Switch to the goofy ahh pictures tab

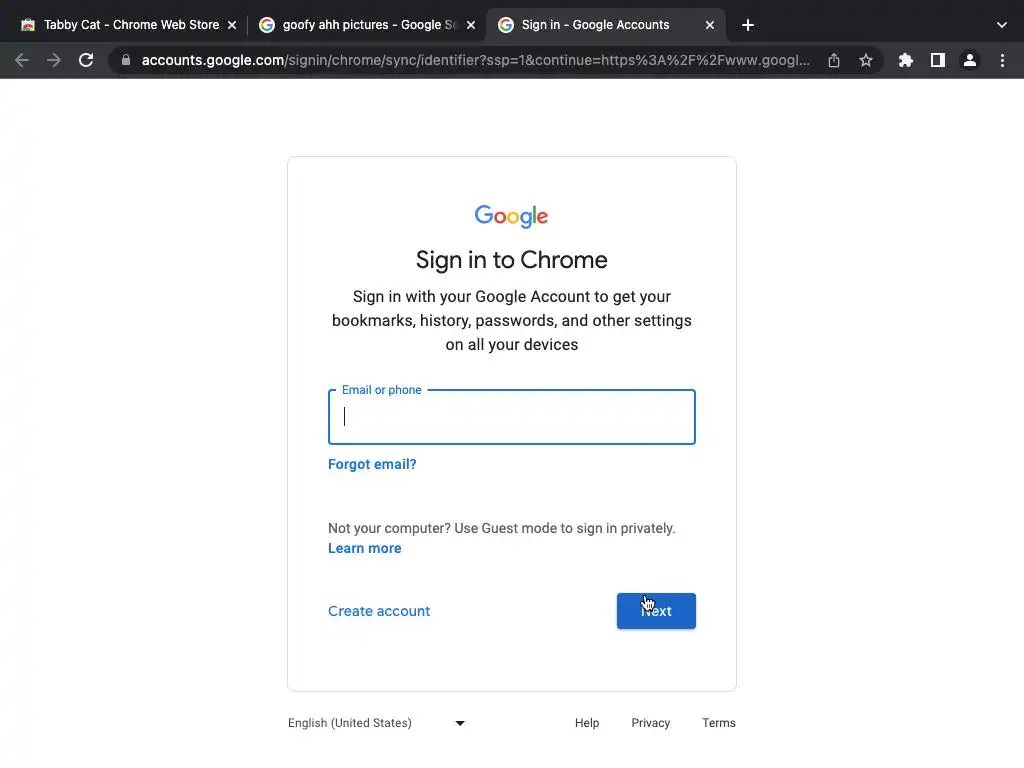click(x=360, y=25)
